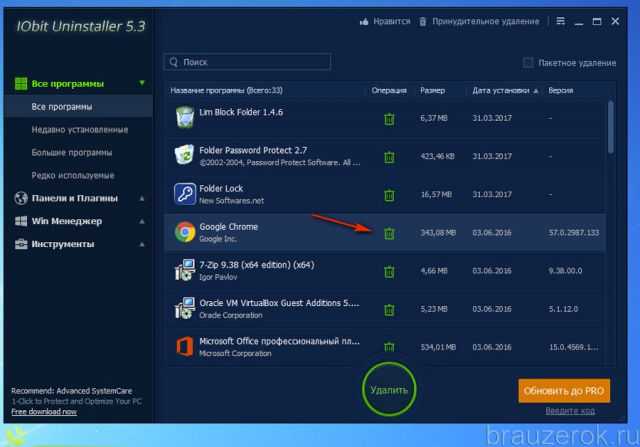Click the Microsoft Office 534,01 MB size
This screenshot has height=447, width=640.
point(438,347)
